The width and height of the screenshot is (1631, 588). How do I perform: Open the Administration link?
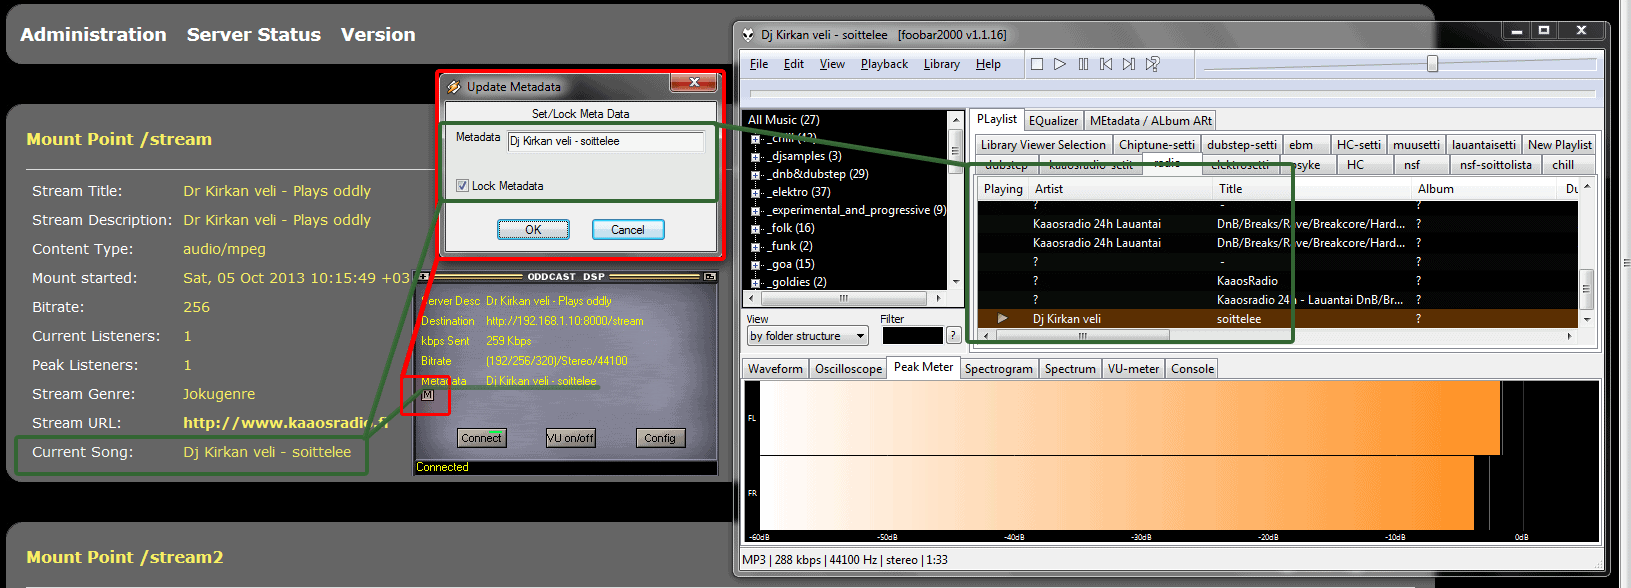[x=93, y=34]
